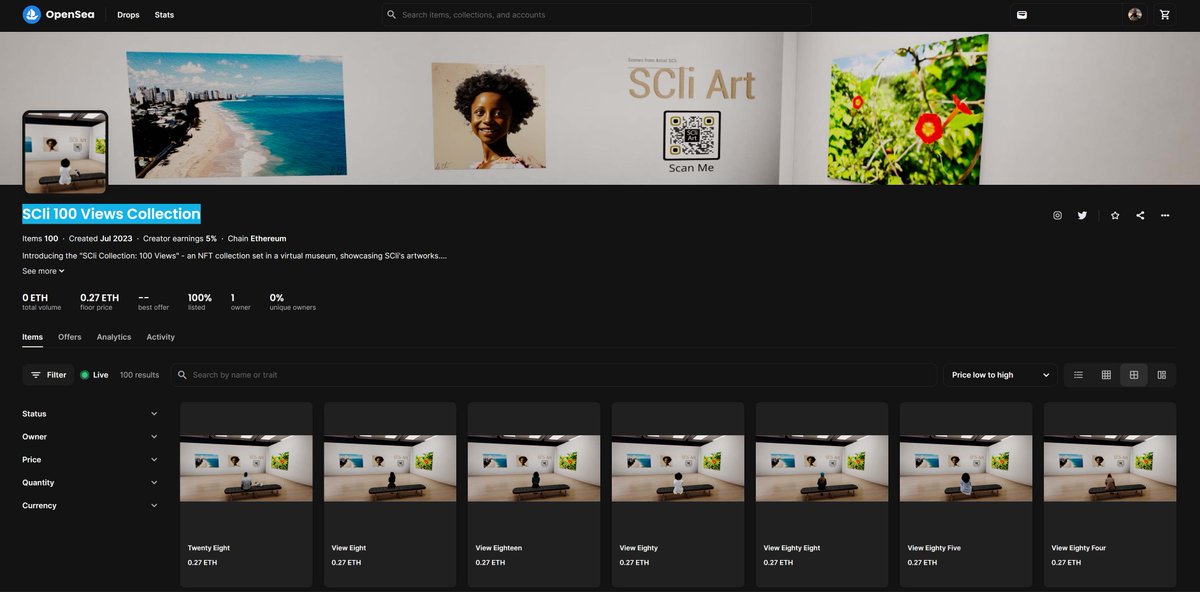This screenshot has height=592, width=1200.
Task: Open the Drops menu
Action: 128,15
